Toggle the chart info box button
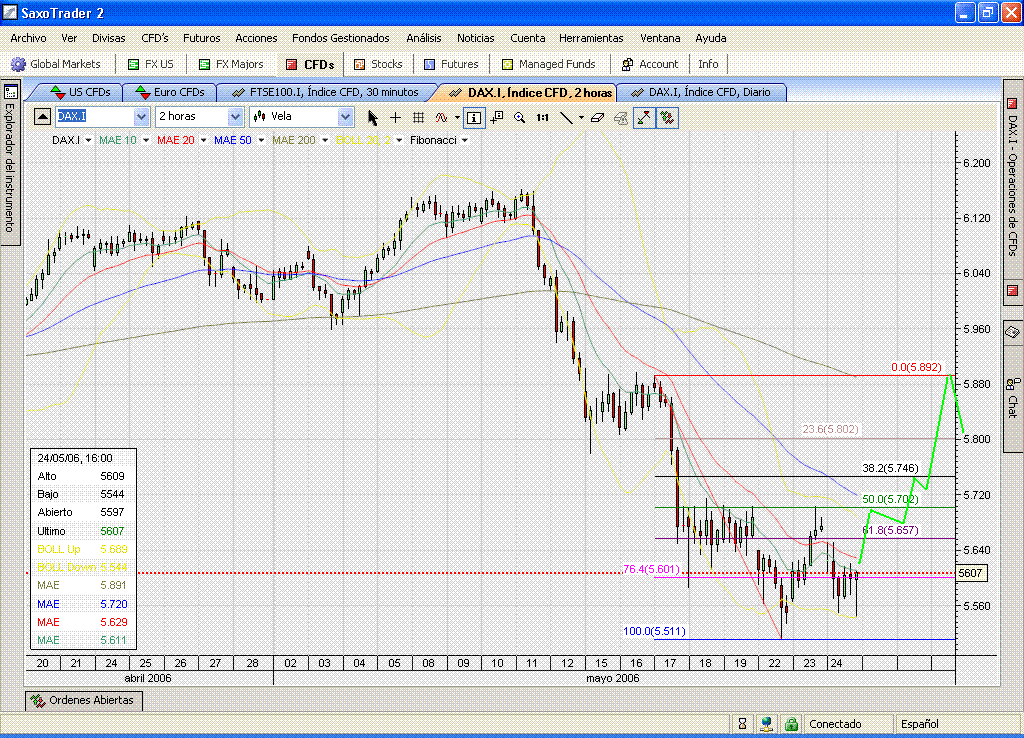The height and width of the screenshot is (738, 1024). click(x=474, y=118)
